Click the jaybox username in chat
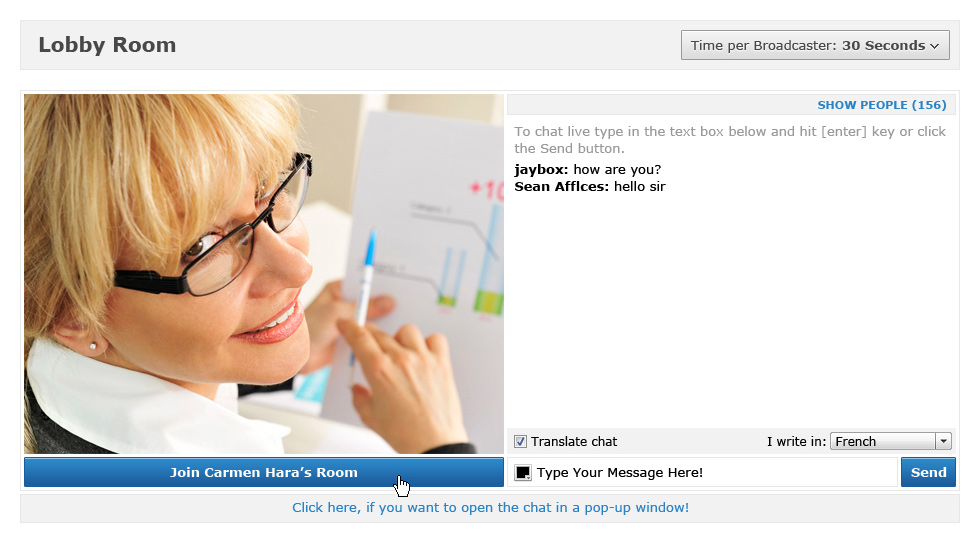Screen dimensions: 980x543 (x=541, y=170)
